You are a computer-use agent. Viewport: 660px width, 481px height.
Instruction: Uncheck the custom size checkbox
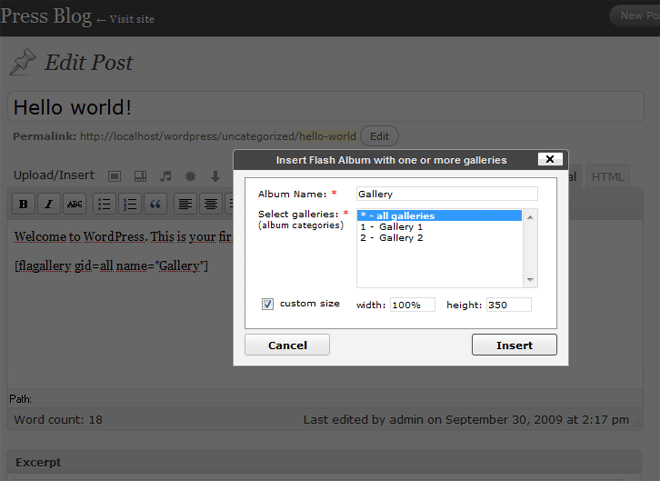267,304
